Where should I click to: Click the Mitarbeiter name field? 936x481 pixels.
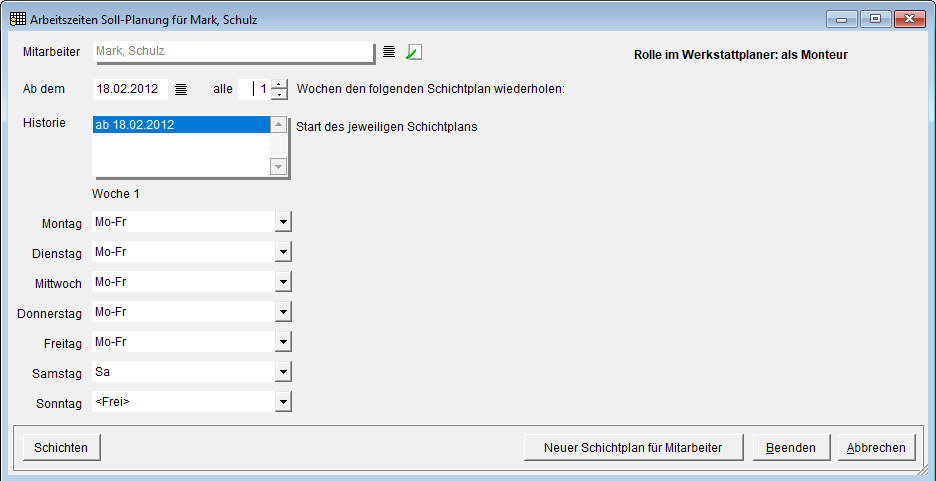tap(233, 51)
